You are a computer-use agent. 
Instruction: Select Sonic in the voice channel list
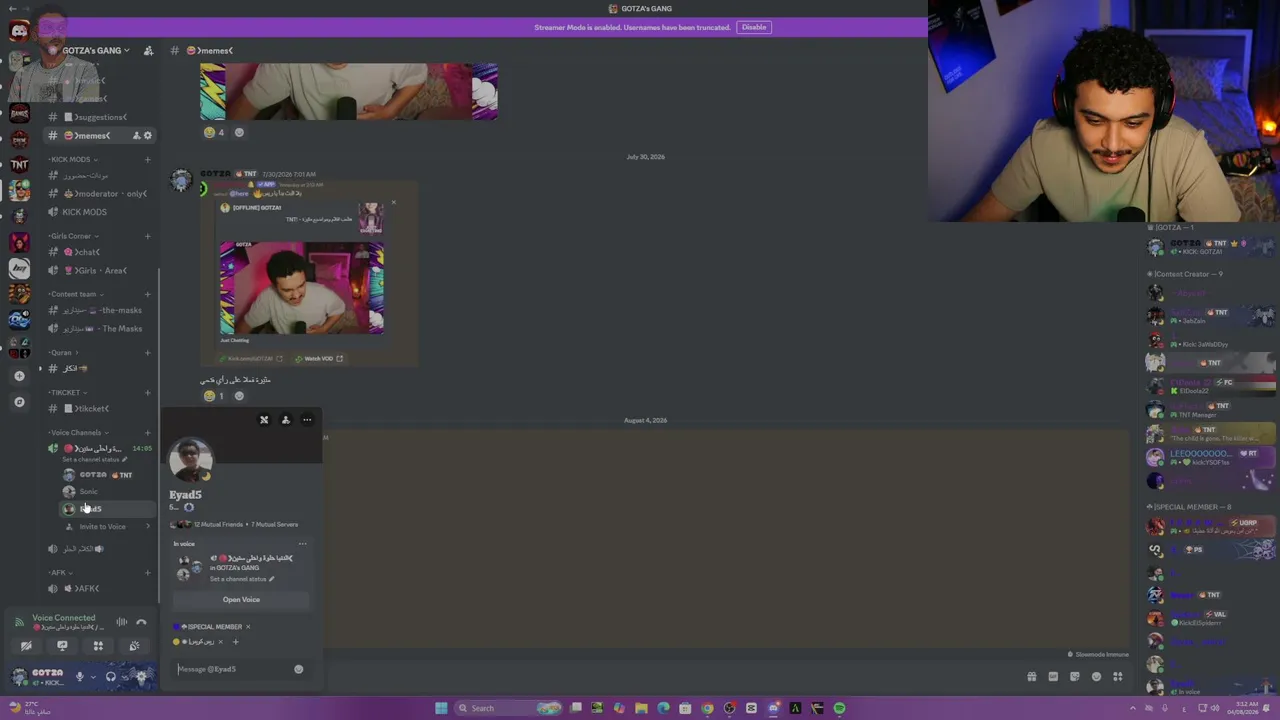[x=105, y=491]
